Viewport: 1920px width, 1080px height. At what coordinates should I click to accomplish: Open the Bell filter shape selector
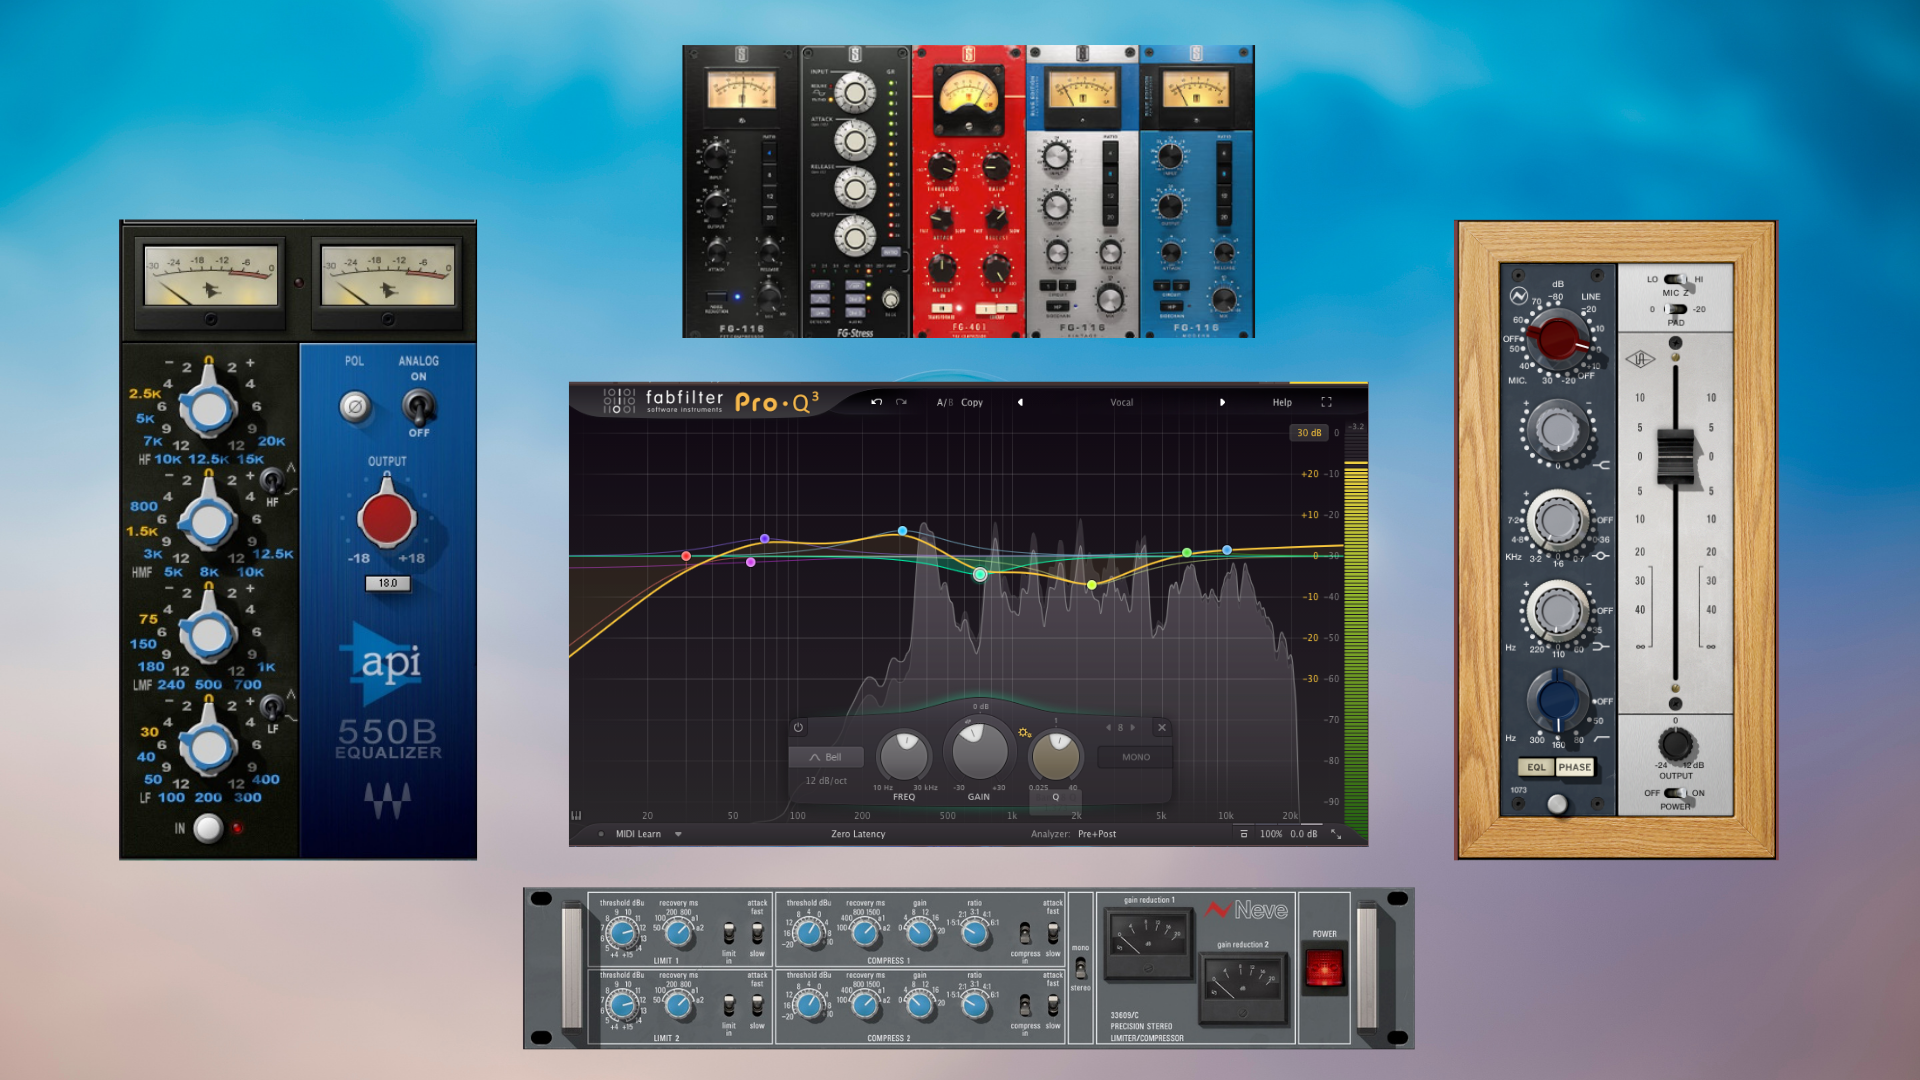(x=826, y=757)
